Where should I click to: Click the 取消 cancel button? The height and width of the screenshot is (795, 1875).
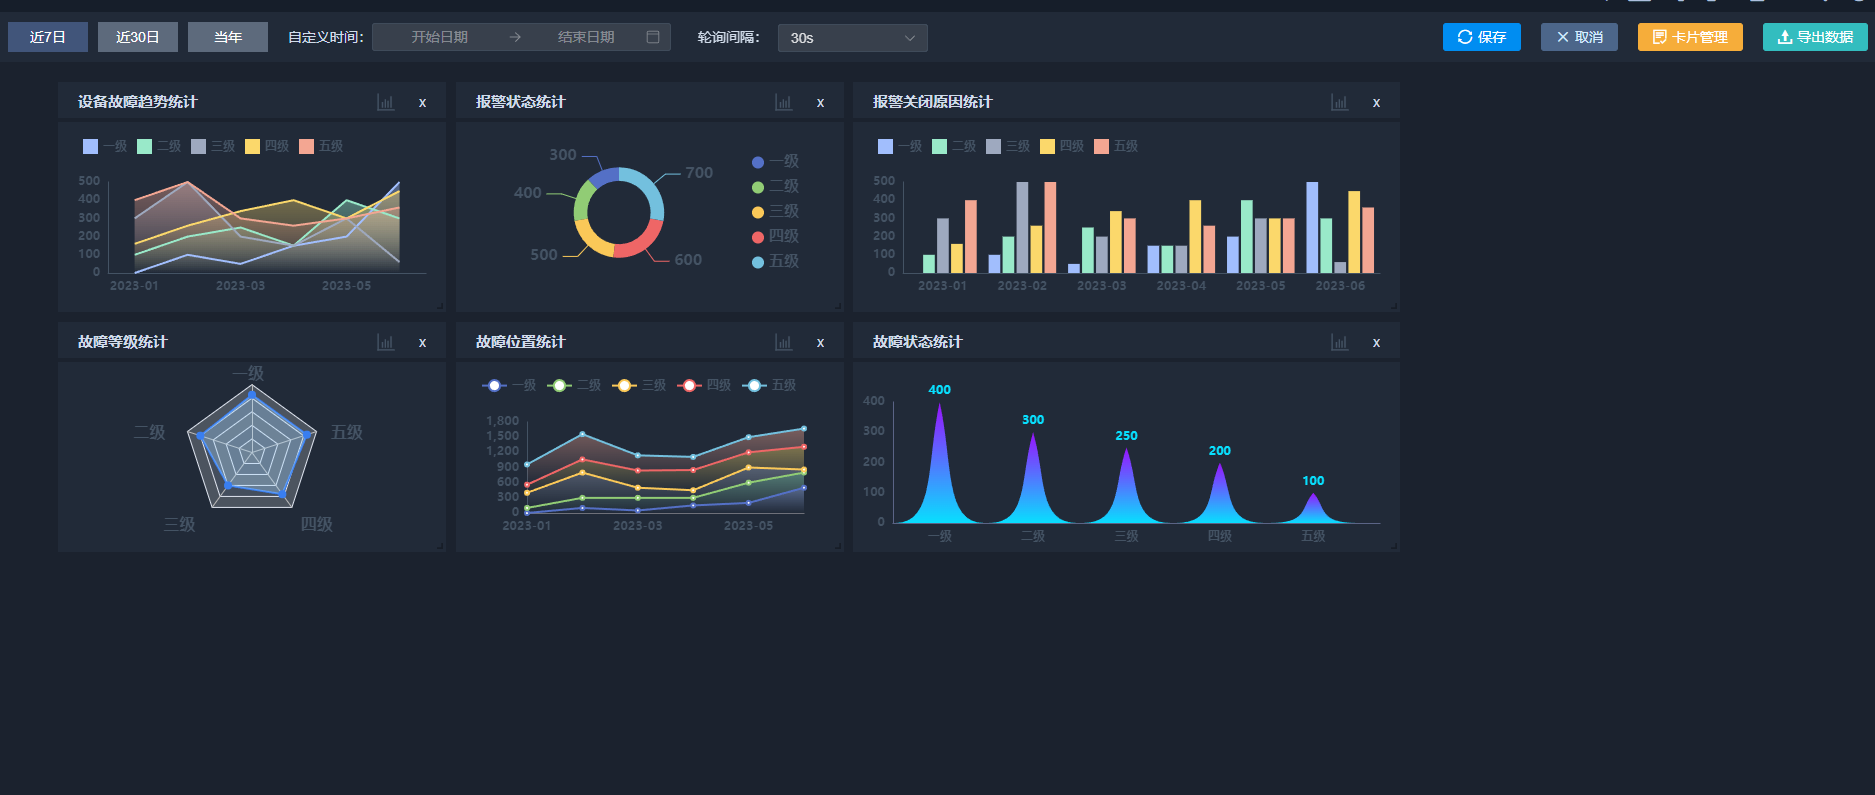pyautogui.click(x=1579, y=37)
